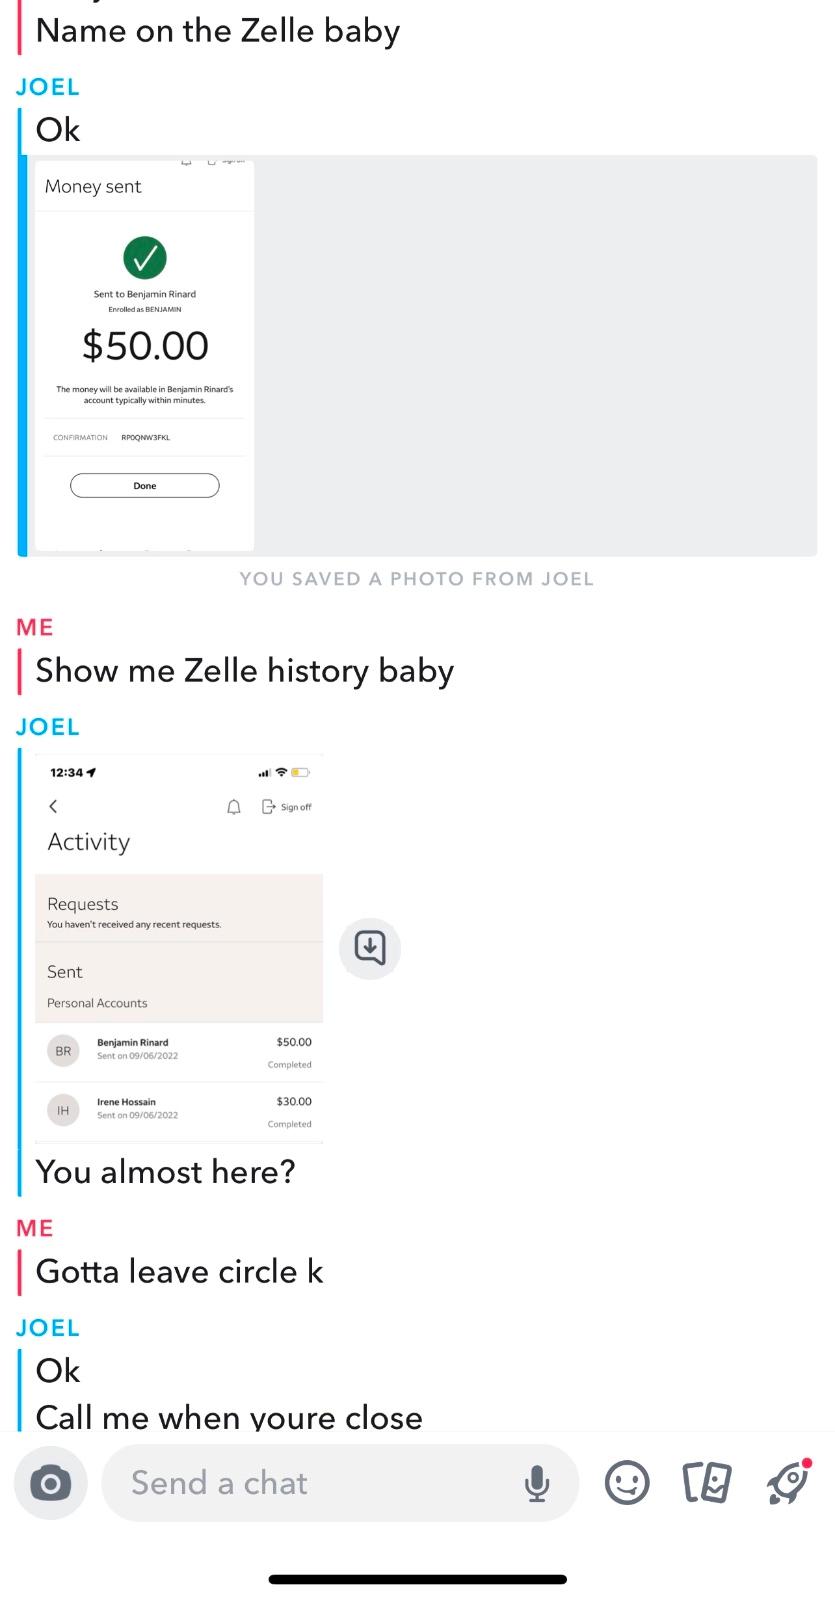The image size is (835, 1600).
Task: Open the photo gallery cards icon
Action: click(707, 1483)
